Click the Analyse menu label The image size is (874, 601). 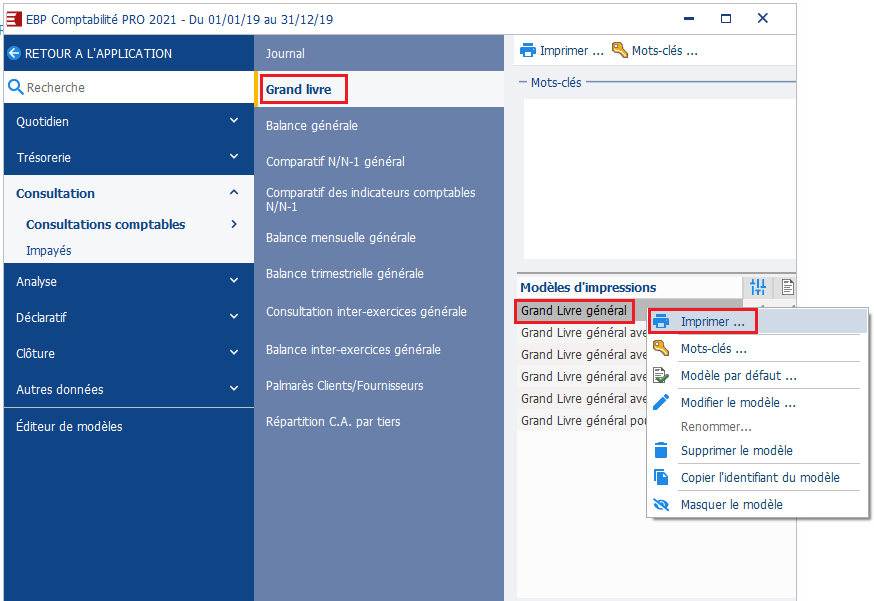click(36, 282)
